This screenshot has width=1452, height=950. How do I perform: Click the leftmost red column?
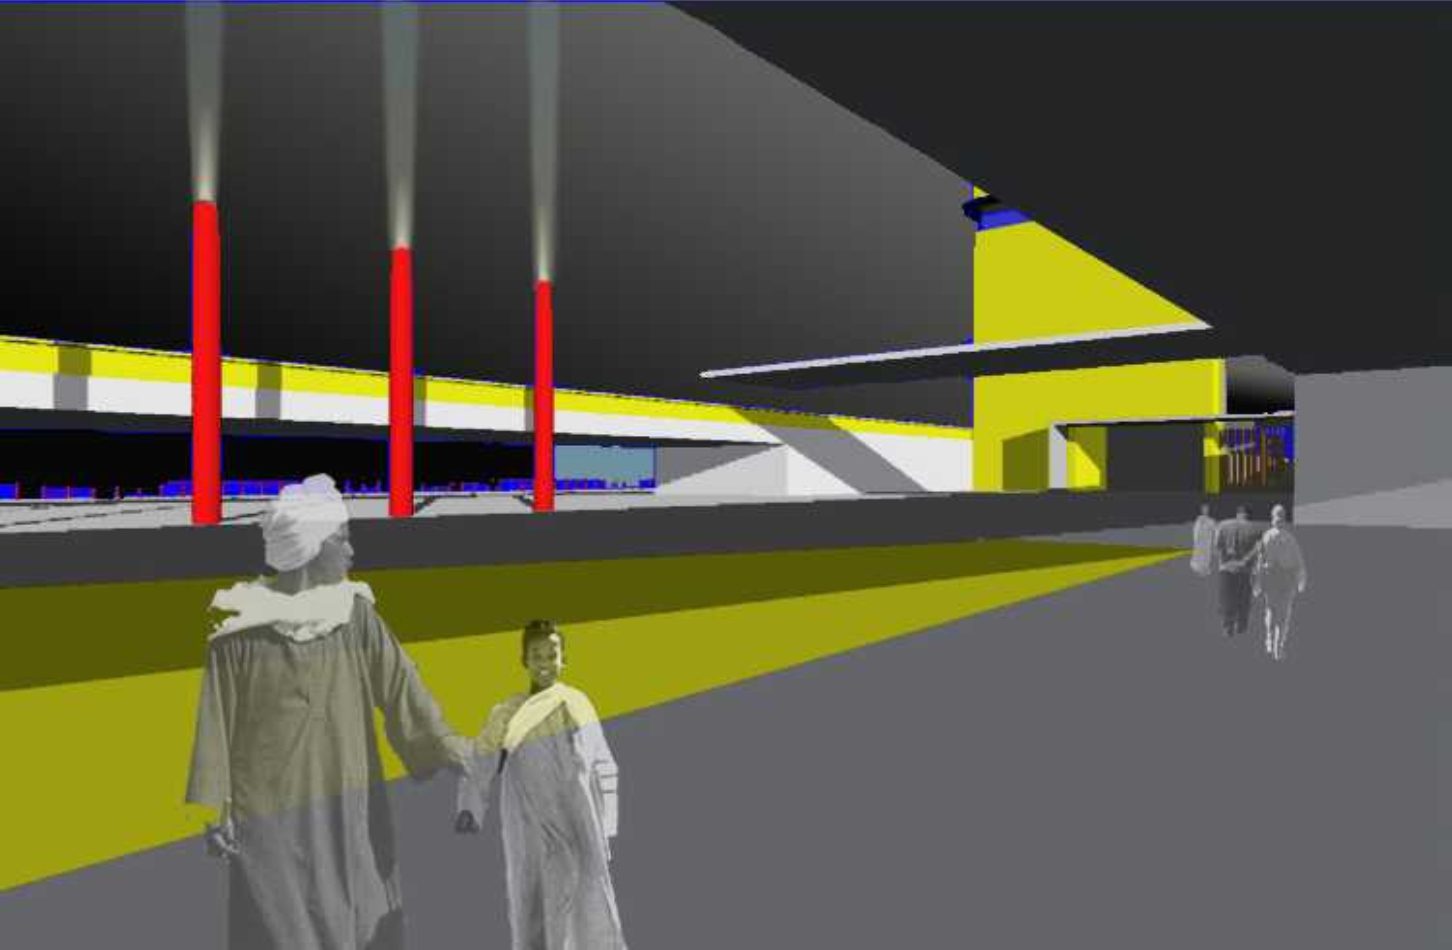(x=206, y=360)
